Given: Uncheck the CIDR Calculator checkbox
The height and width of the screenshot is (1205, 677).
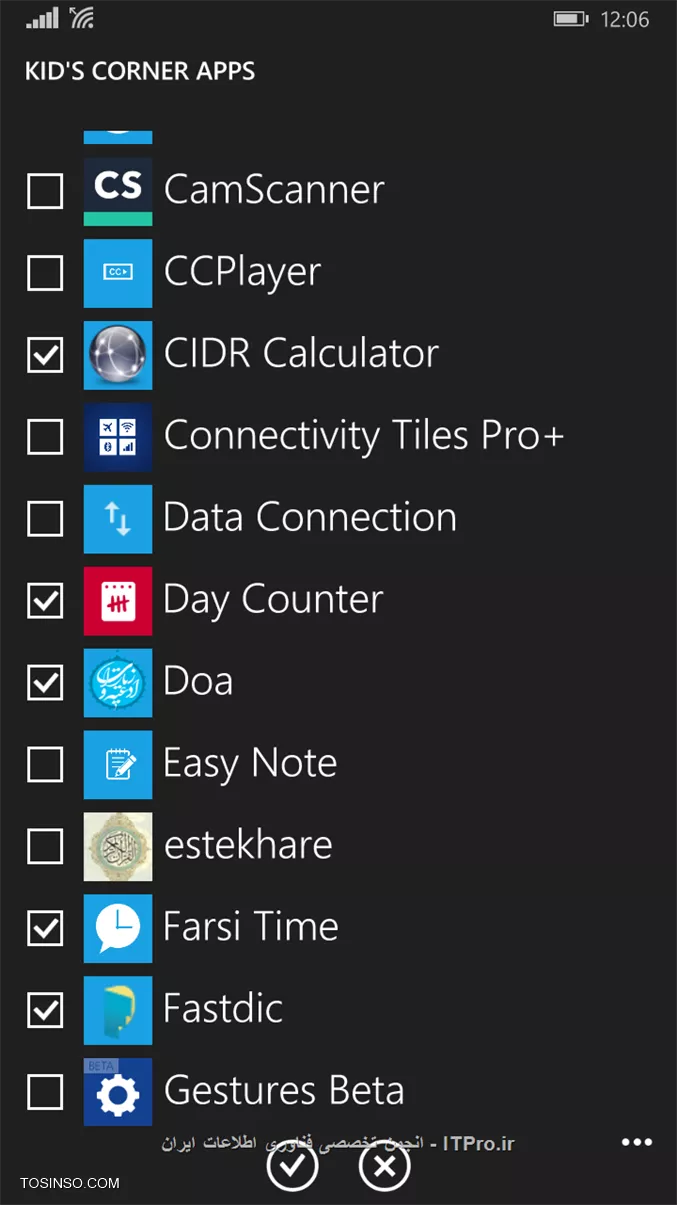Looking at the screenshot, I should point(45,354).
